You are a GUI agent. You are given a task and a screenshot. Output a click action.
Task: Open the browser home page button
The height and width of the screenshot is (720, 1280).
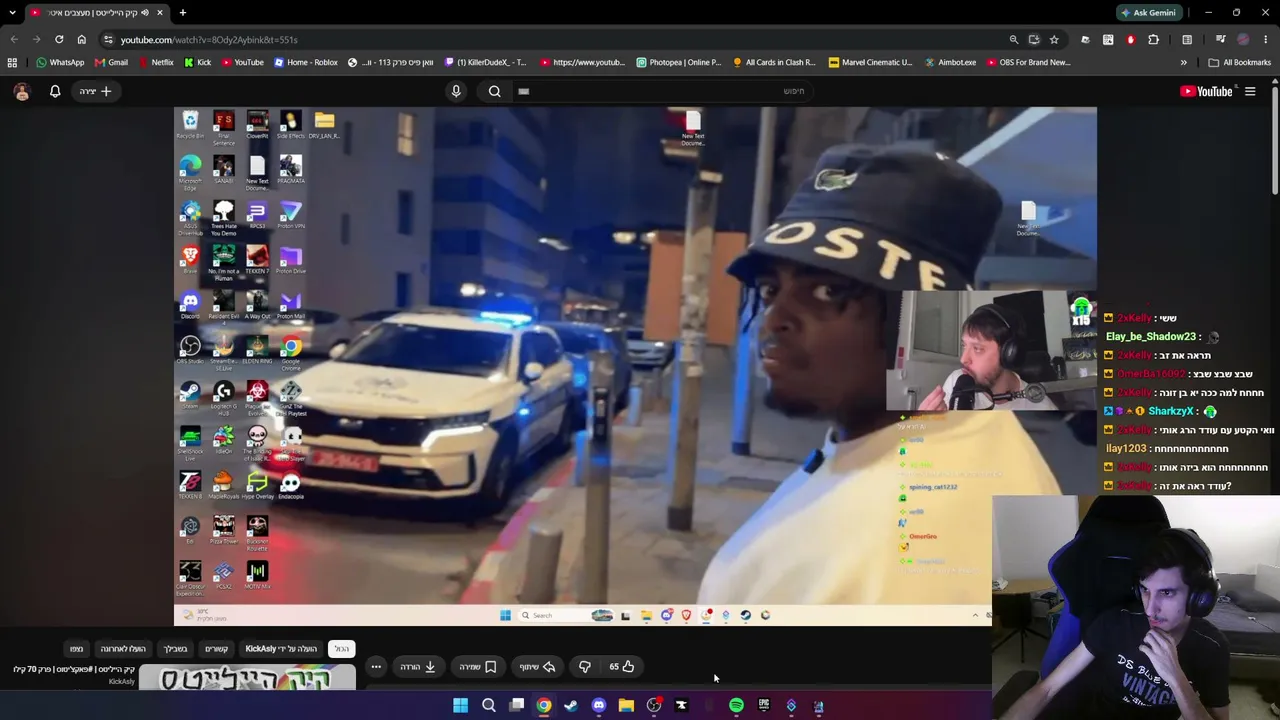[x=82, y=39]
